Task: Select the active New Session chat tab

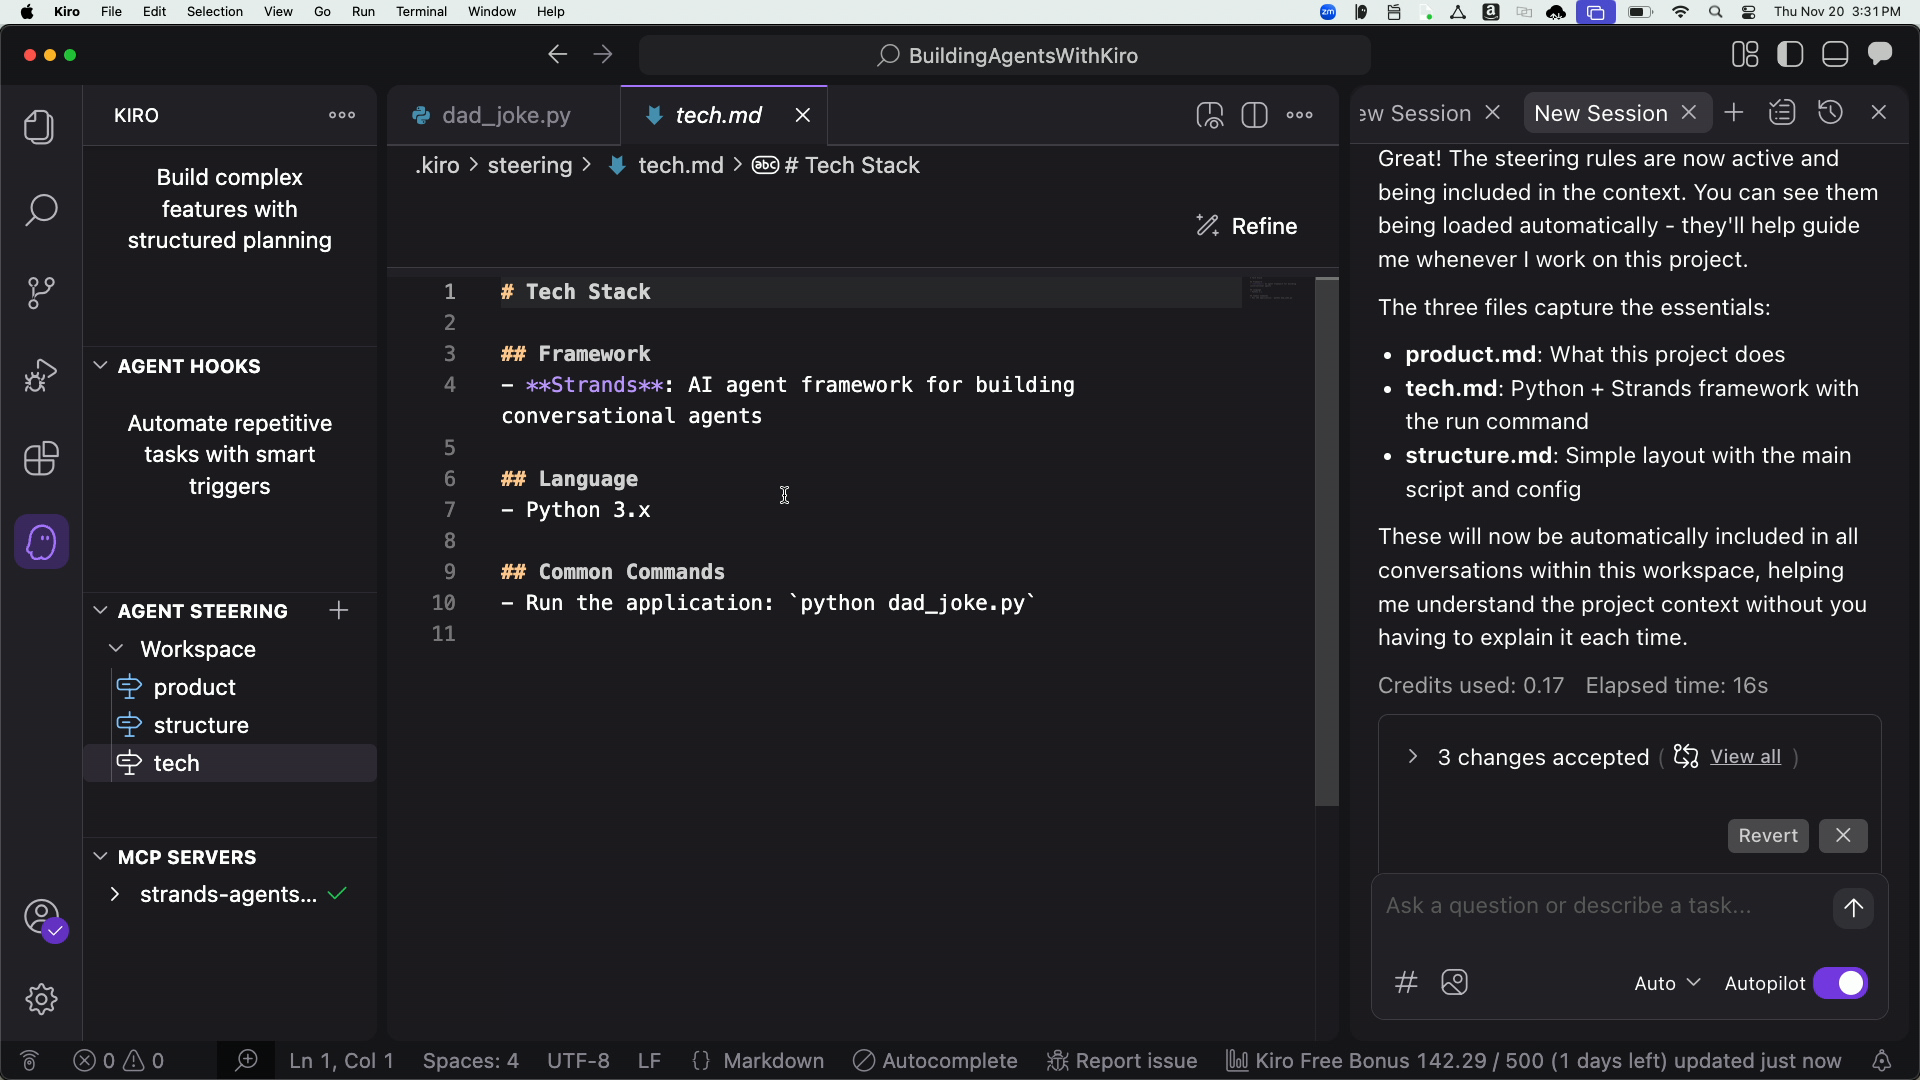Action: [x=1600, y=113]
